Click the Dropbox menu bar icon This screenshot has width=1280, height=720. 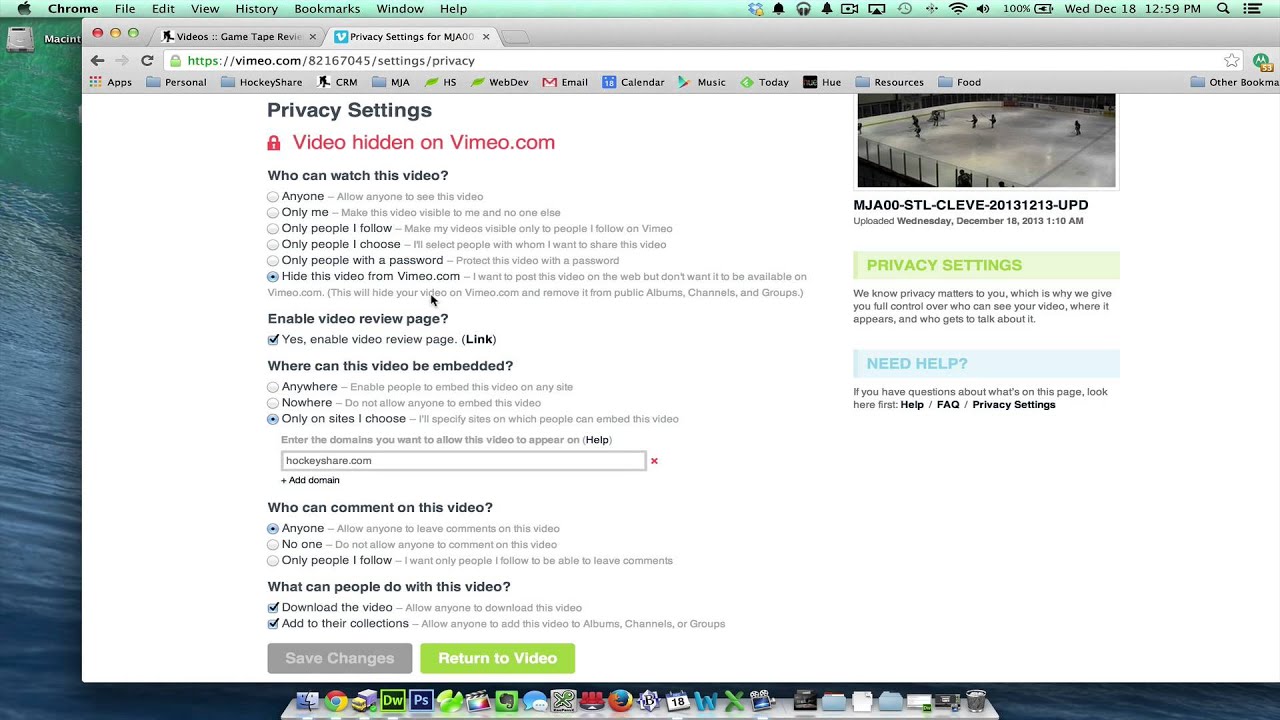(x=756, y=9)
